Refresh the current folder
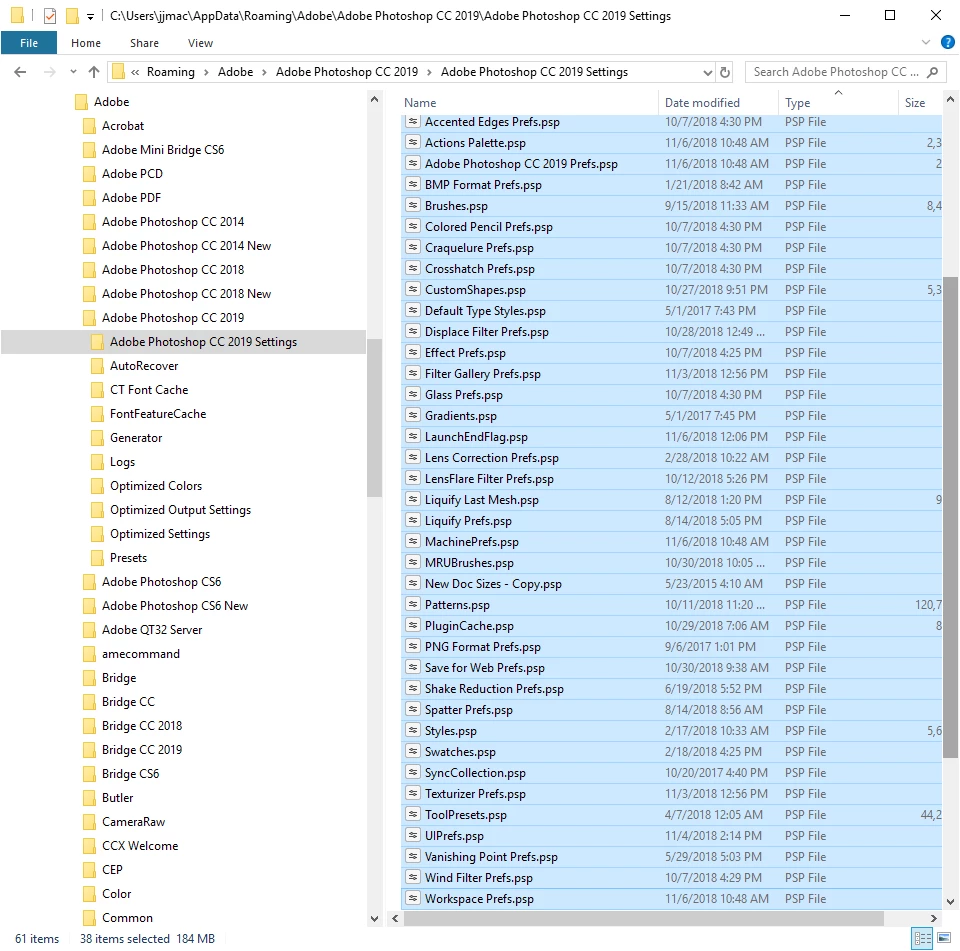 [725, 72]
